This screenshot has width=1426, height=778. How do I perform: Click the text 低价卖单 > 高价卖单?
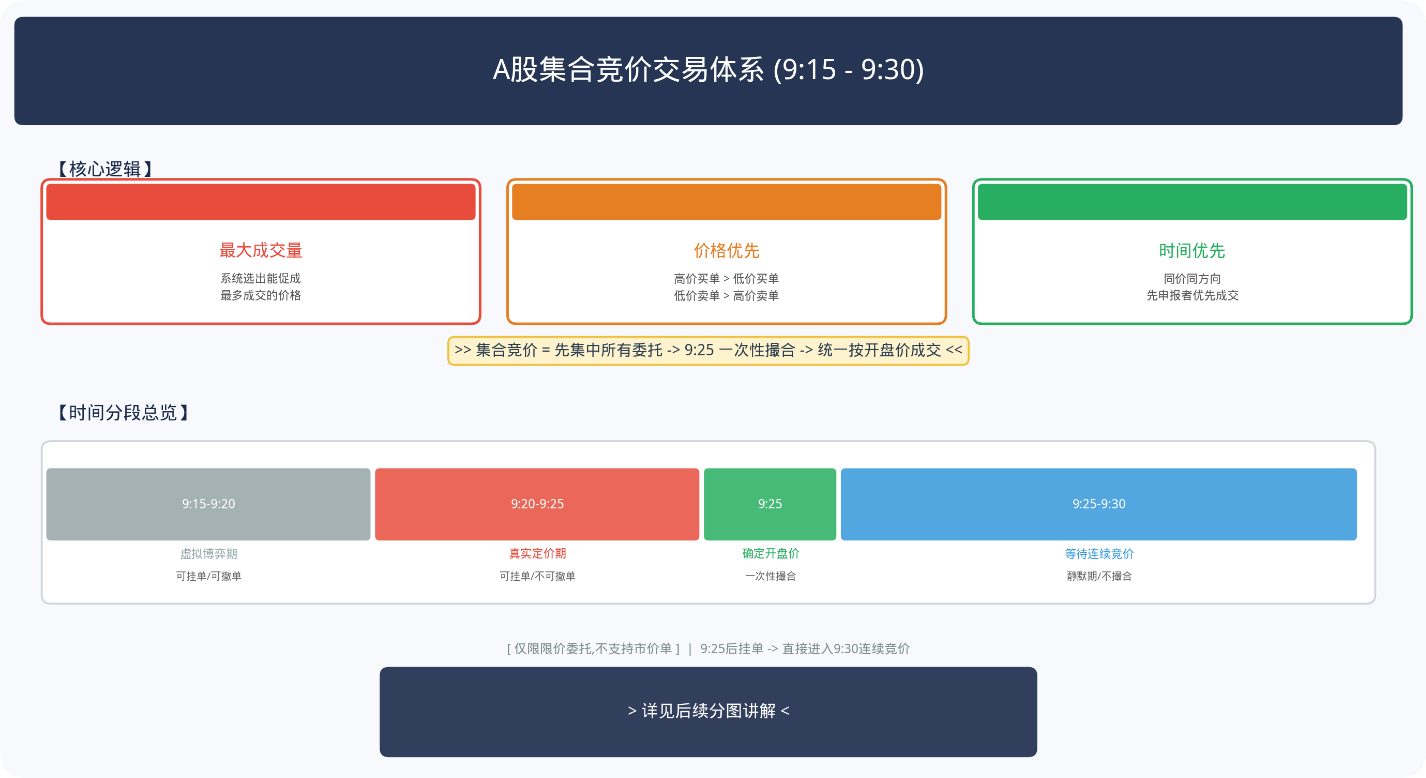(727, 296)
